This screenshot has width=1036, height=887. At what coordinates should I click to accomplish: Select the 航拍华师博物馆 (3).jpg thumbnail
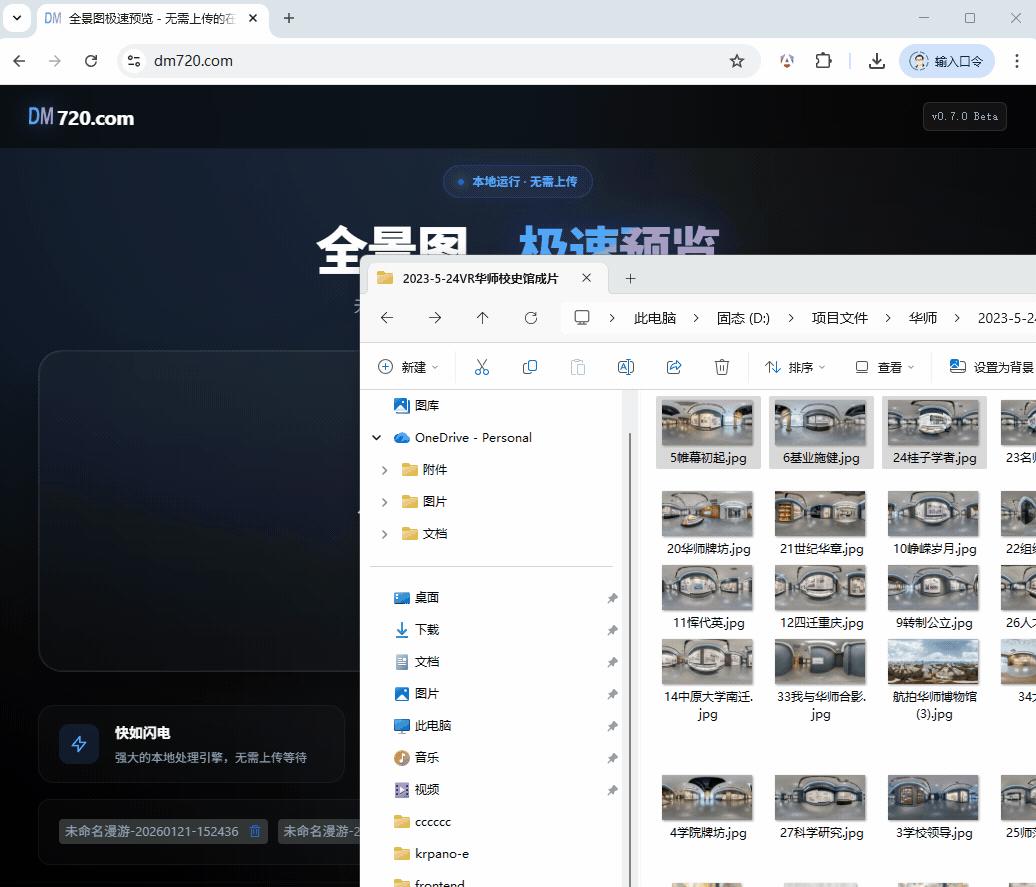click(x=933, y=662)
